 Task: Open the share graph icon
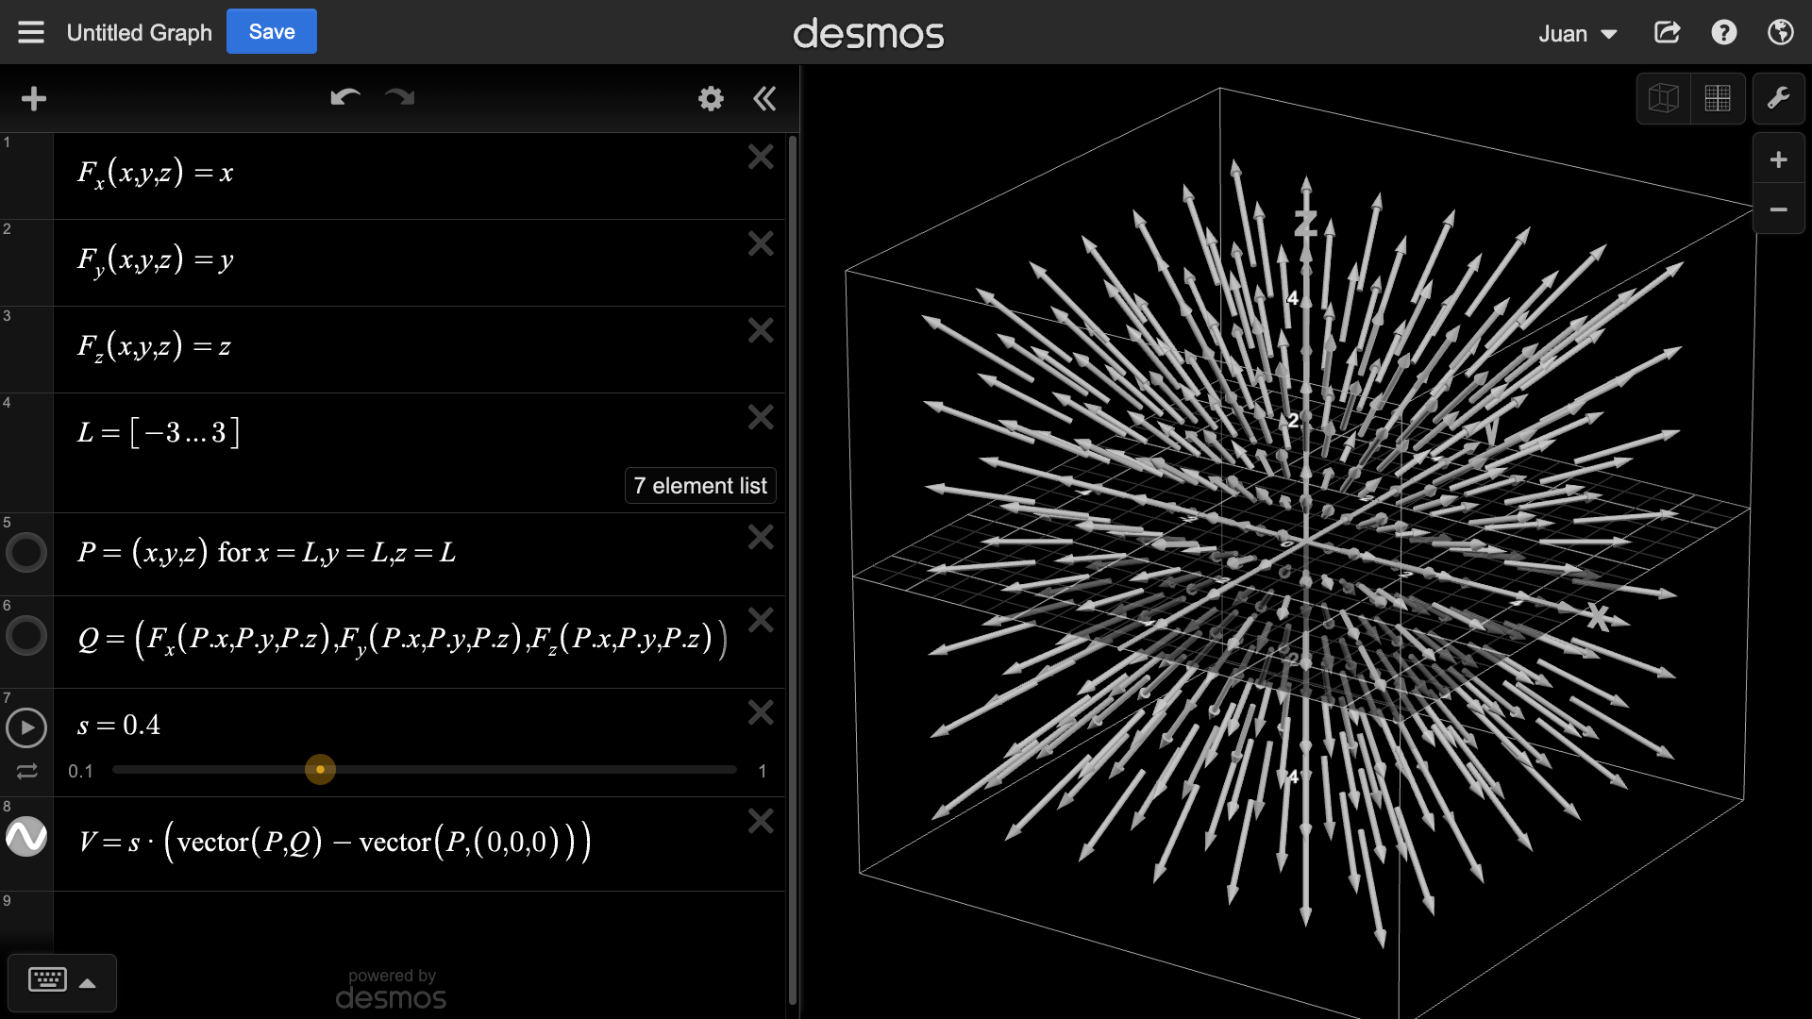[x=1667, y=32]
